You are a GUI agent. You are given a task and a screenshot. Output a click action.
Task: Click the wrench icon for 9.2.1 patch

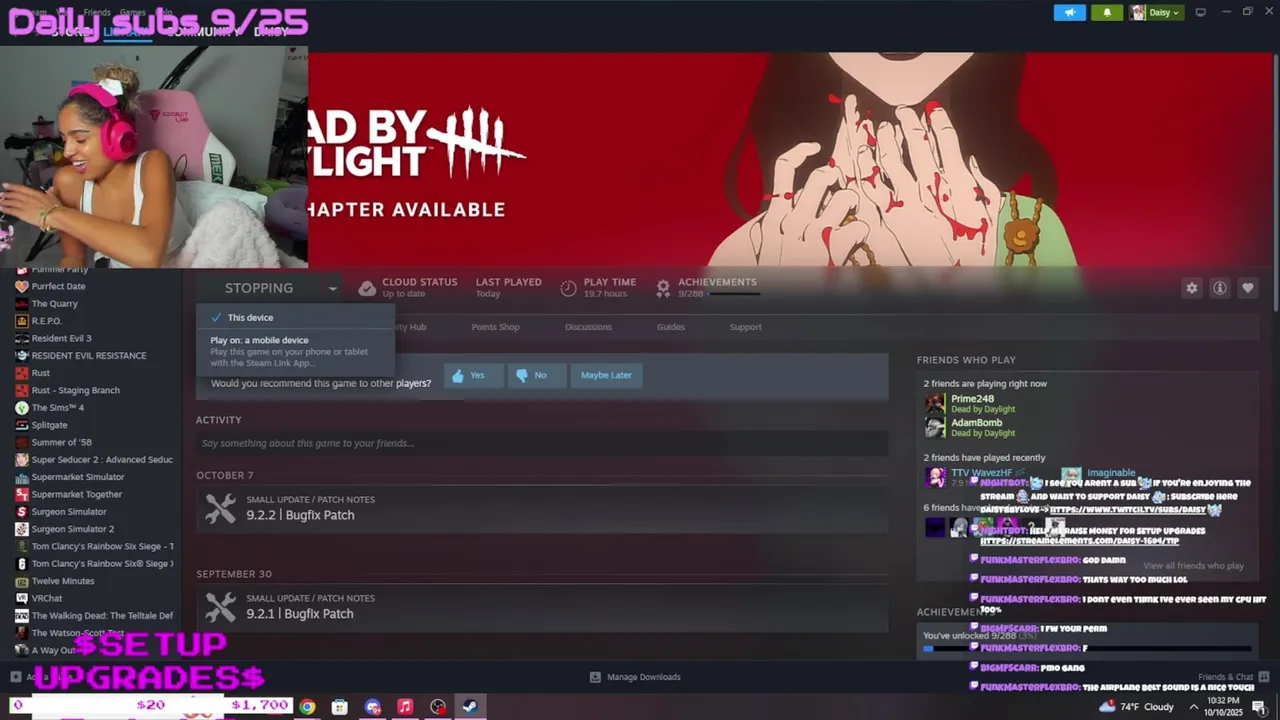tap(220, 606)
